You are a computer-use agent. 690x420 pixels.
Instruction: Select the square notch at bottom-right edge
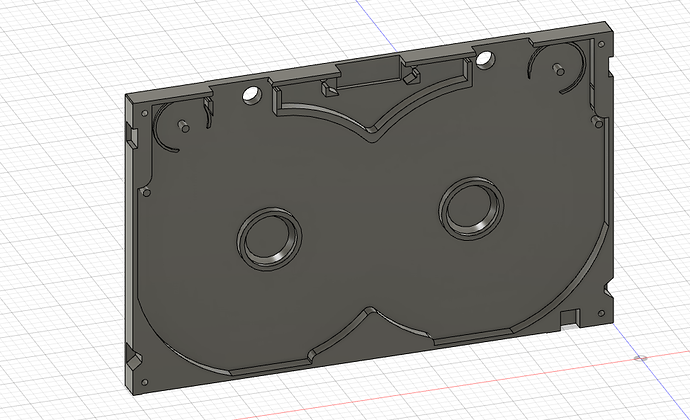tap(569, 317)
